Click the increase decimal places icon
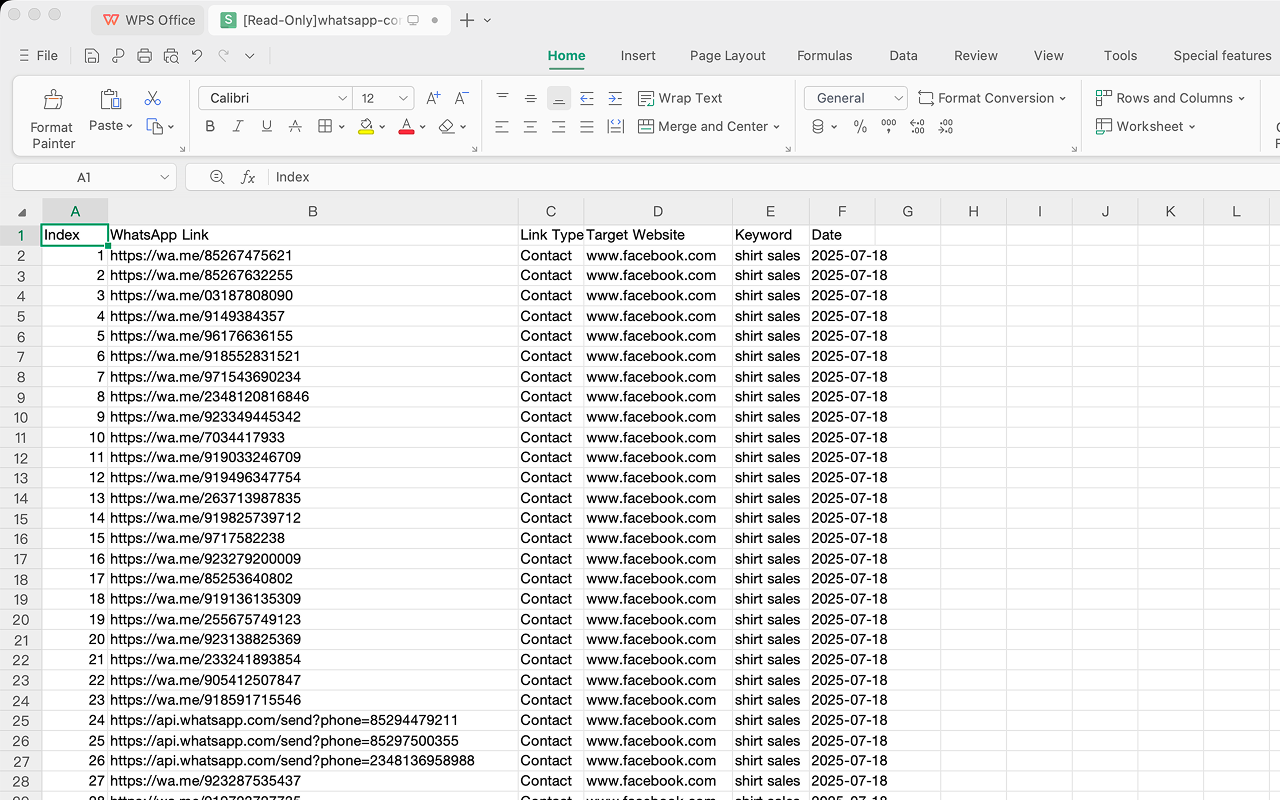This screenshot has width=1280, height=800. click(917, 126)
